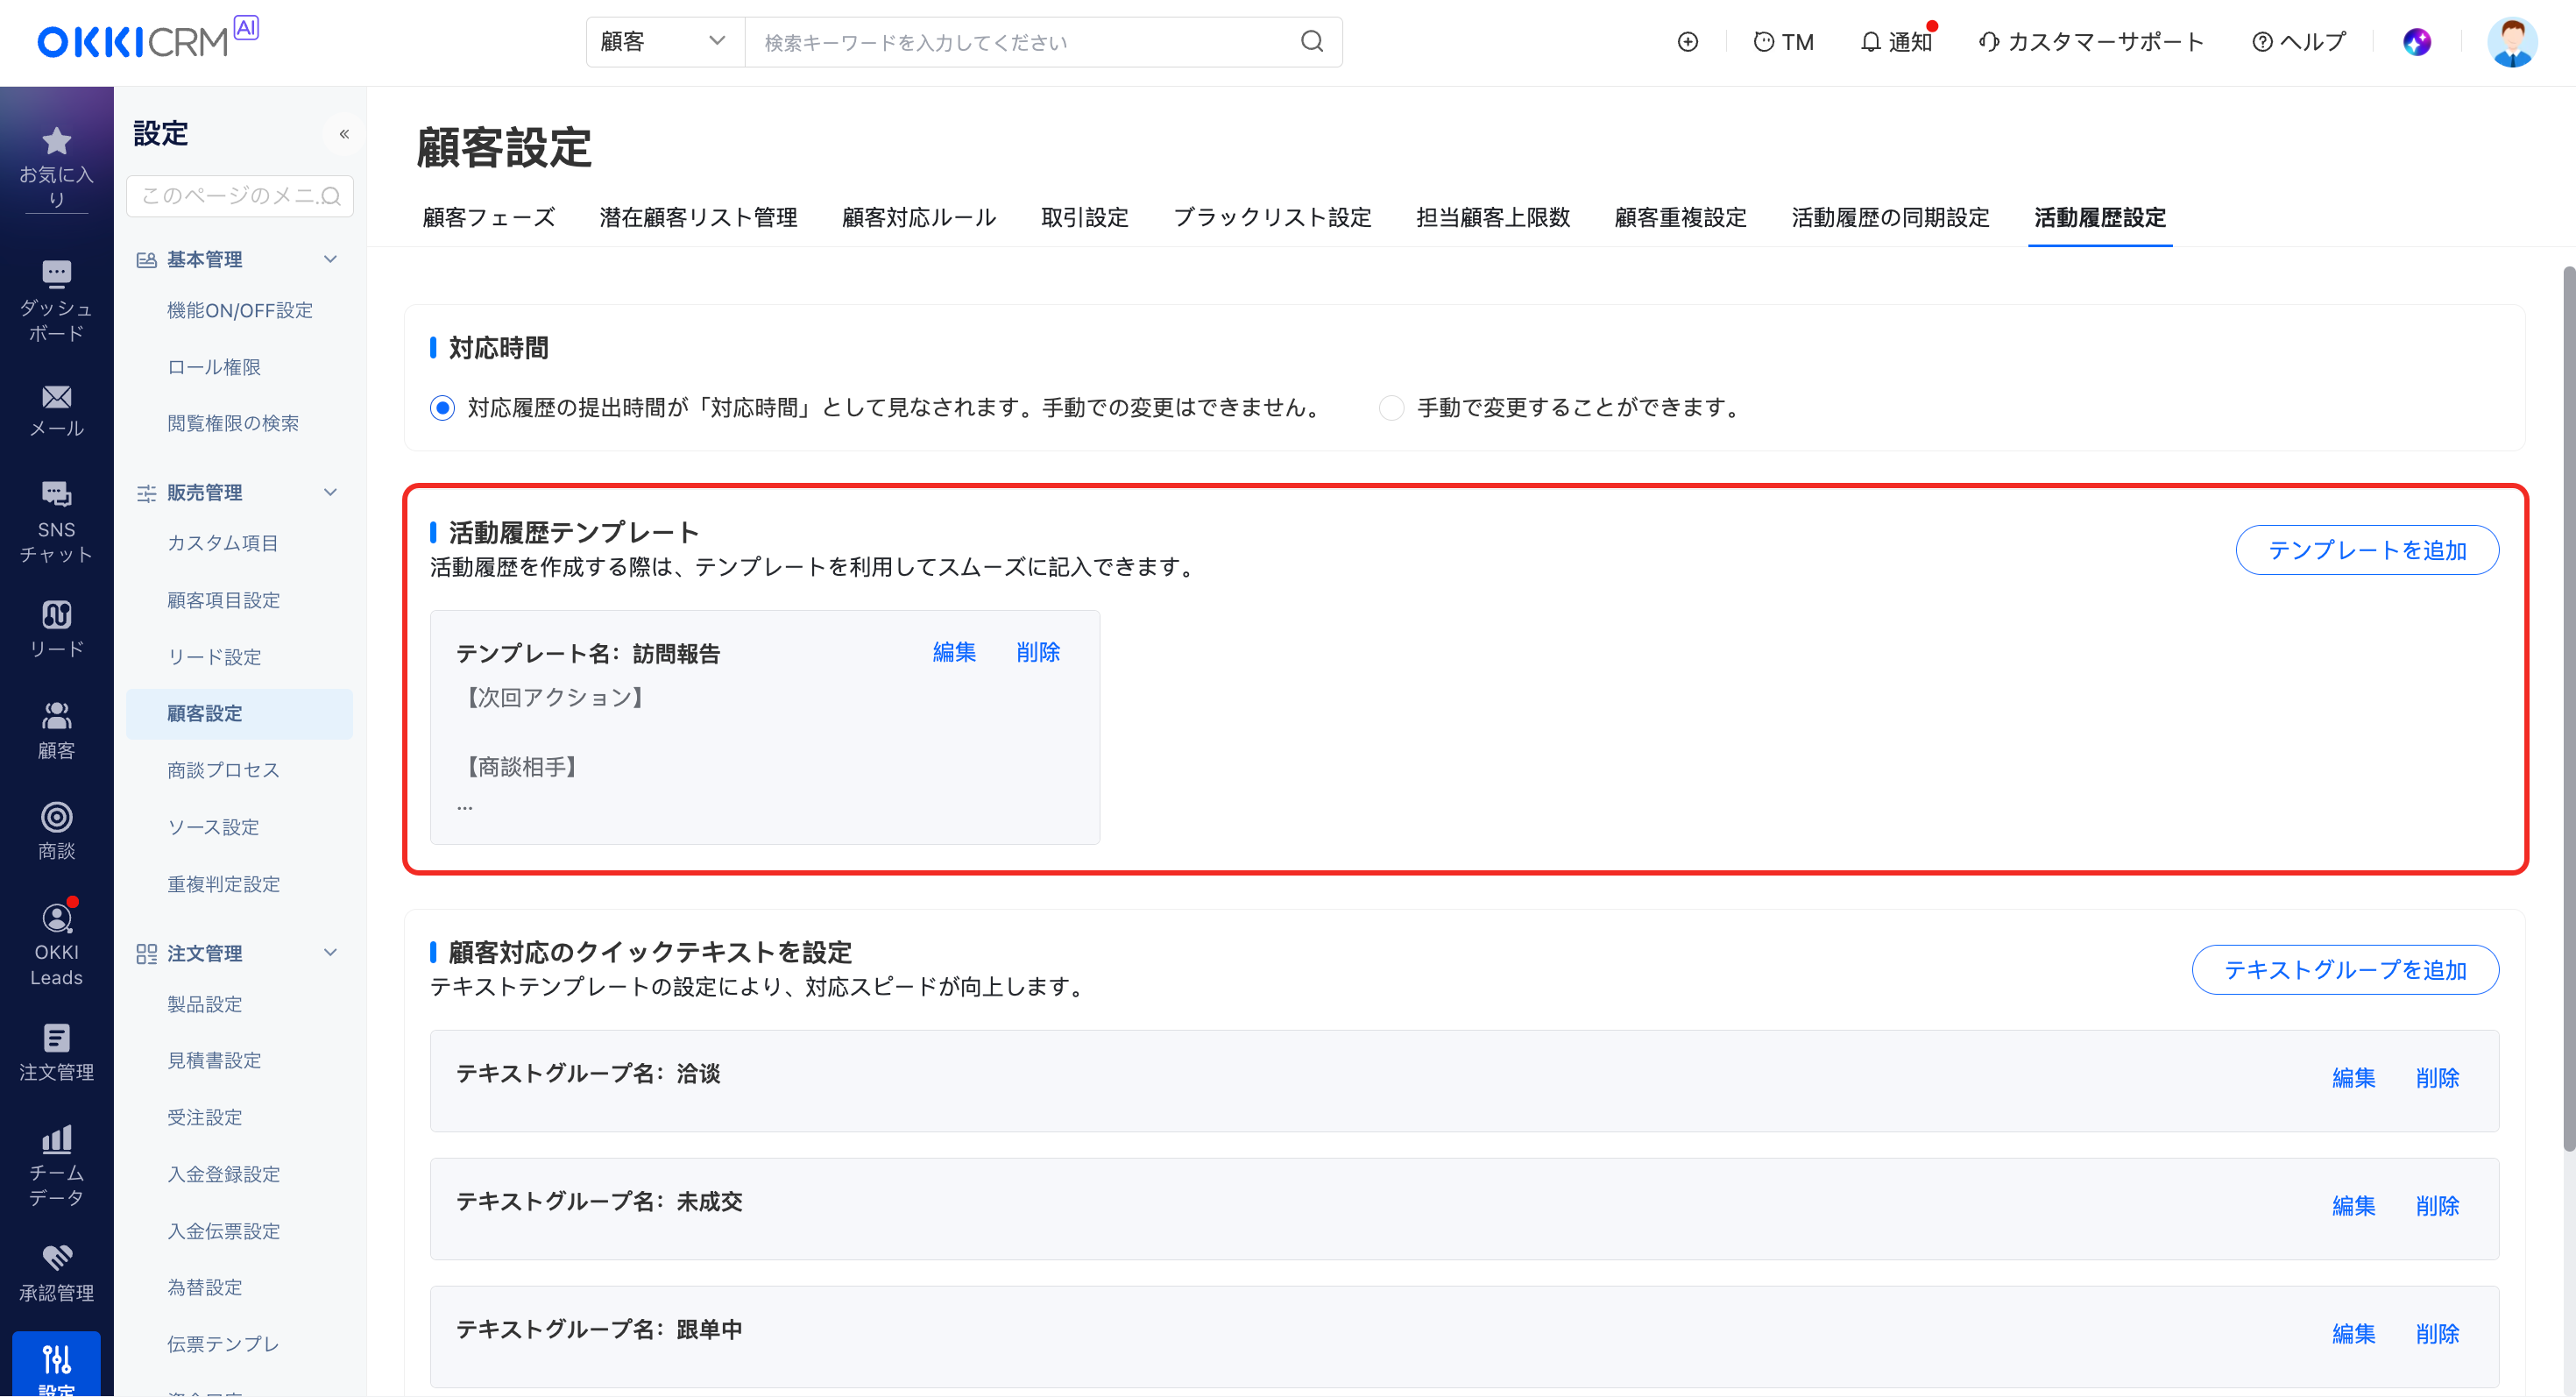Open カスタマーサポート headset link
2576x1397 pixels.
click(x=2091, y=42)
